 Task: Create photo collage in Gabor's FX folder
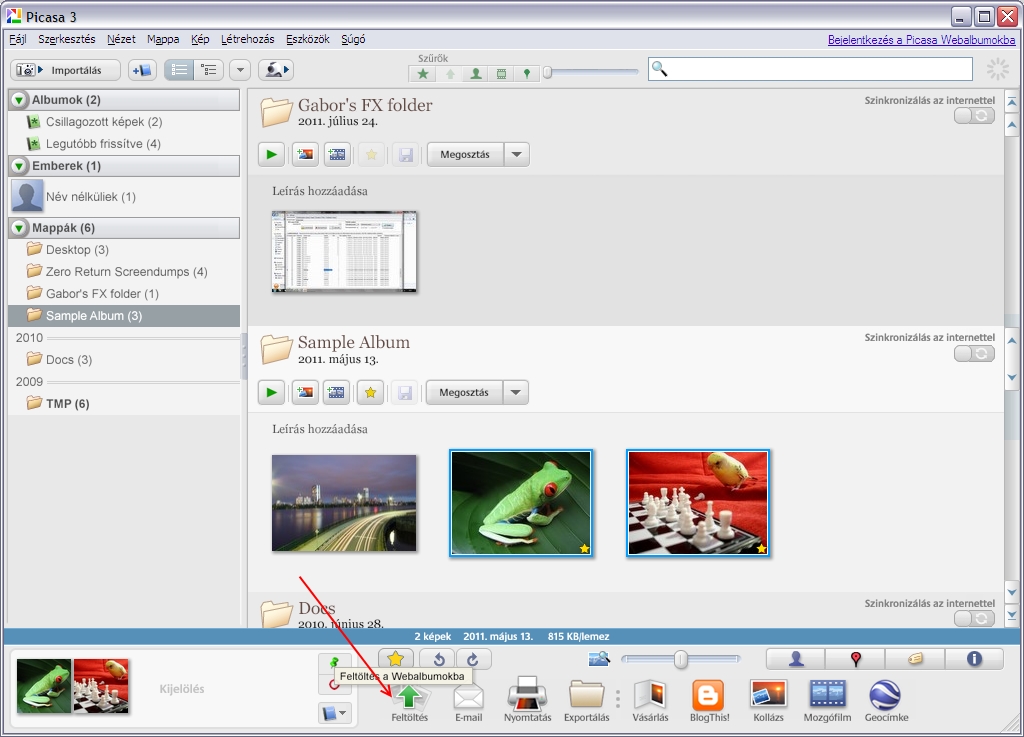[305, 155]
